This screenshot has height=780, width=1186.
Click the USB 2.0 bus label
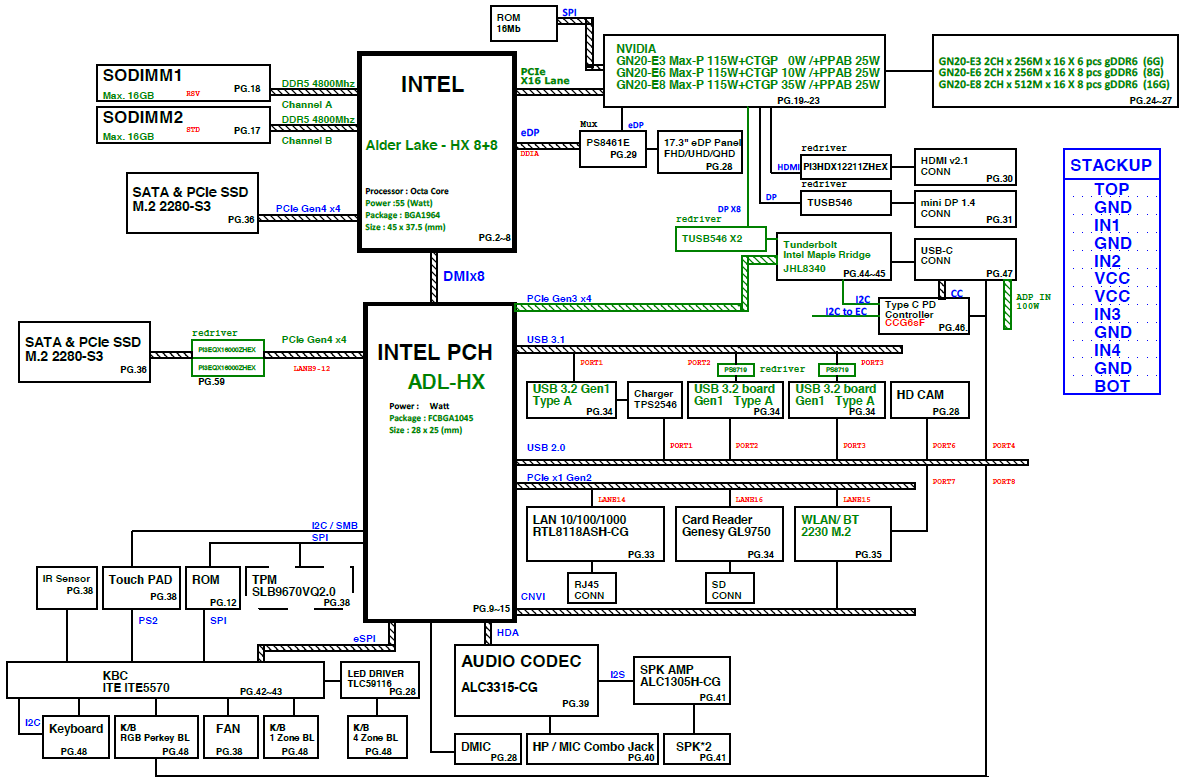point(546,448)
